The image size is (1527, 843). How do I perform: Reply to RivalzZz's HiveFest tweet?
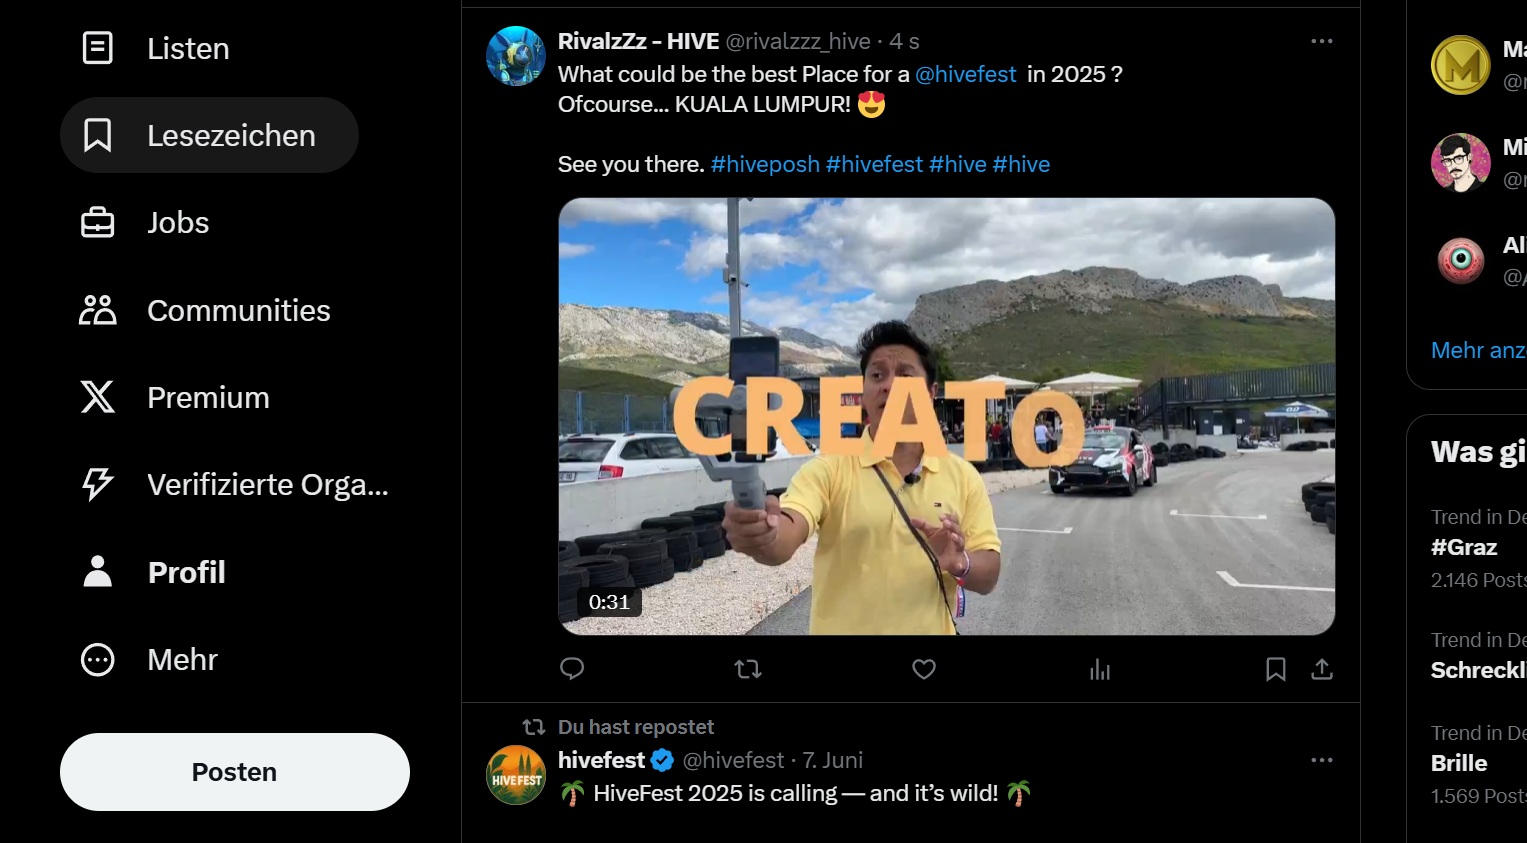pyautogui.click(x=572, y=669)
